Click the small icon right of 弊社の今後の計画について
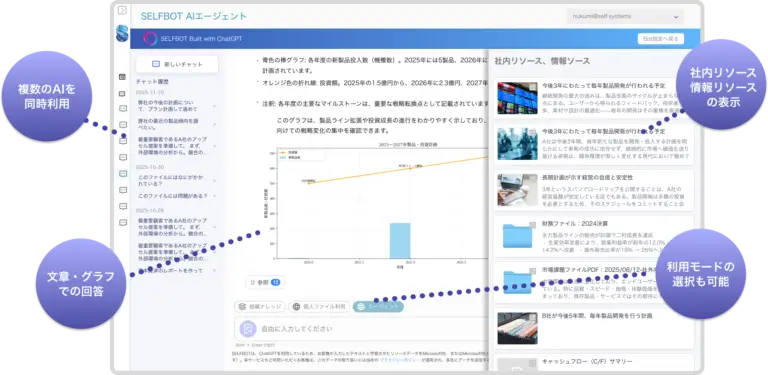Screen dimensions: 768x375 pos(214,106)
